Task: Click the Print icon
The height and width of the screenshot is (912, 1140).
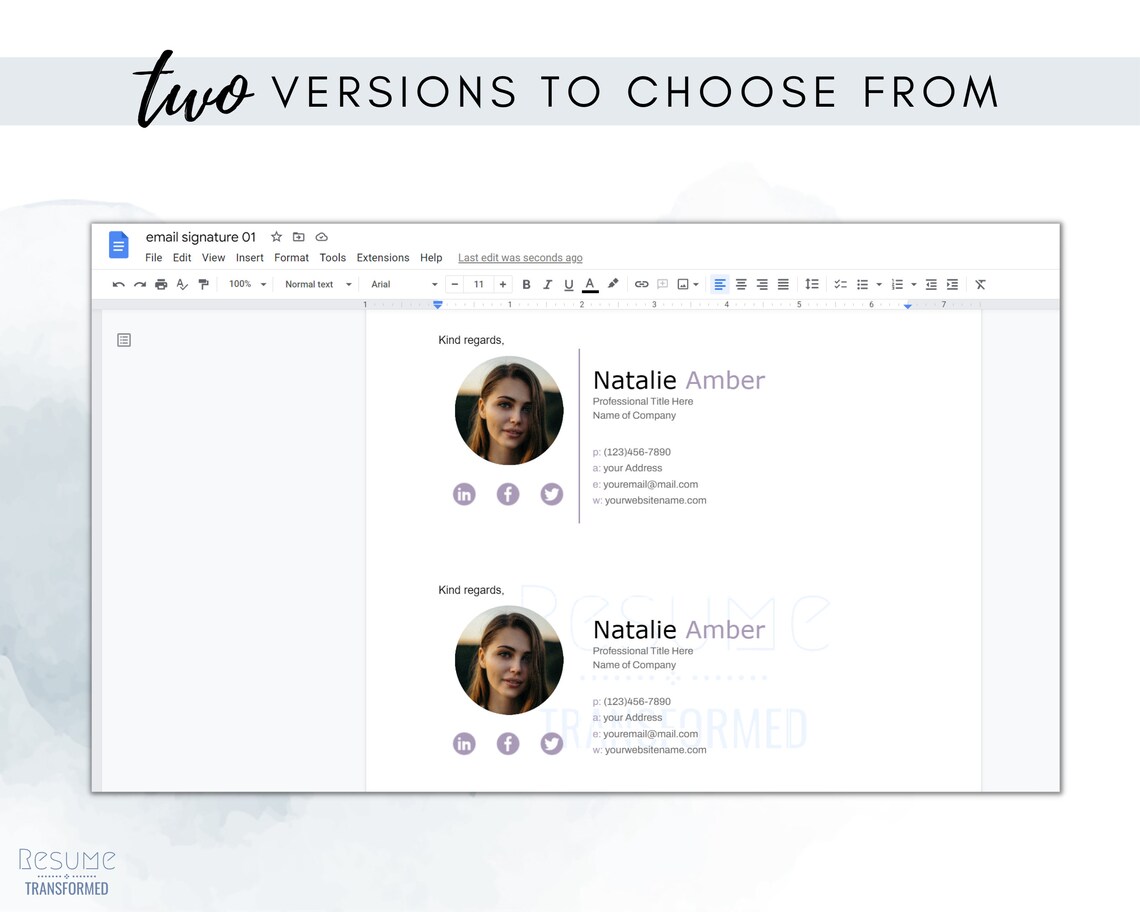Action: [x=161, y=284]
